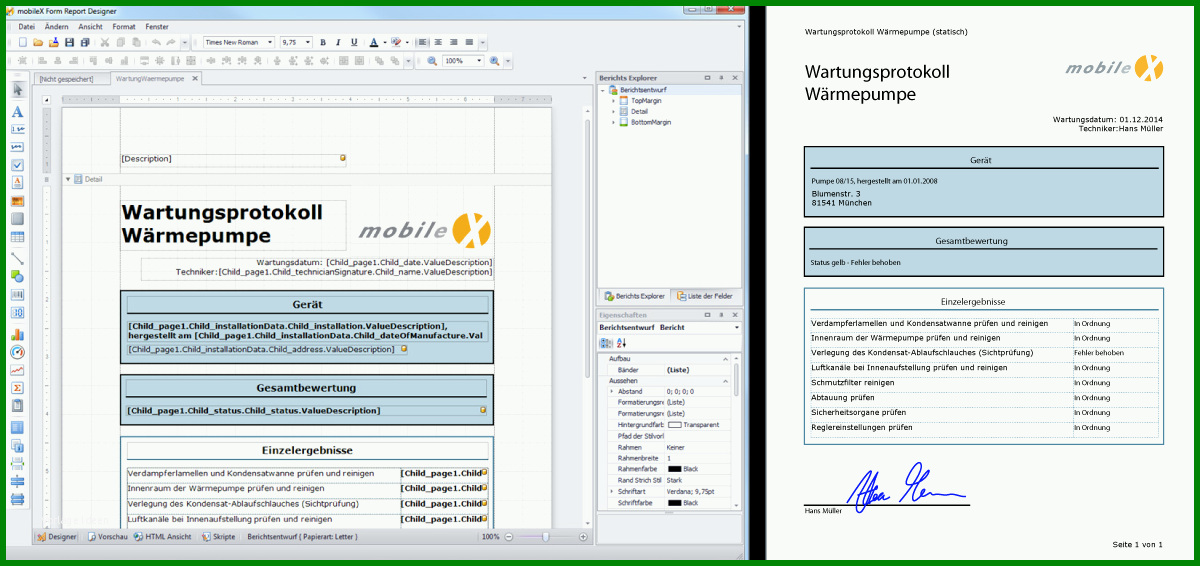The height and width of the screenshot is (566, 1200).
Task: Expand the Schriftart property
Action: click(611, 491)
